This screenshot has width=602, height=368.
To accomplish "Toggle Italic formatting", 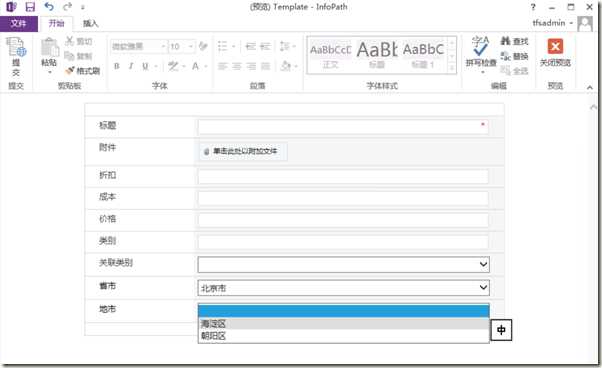I will [x=131, y=66].
